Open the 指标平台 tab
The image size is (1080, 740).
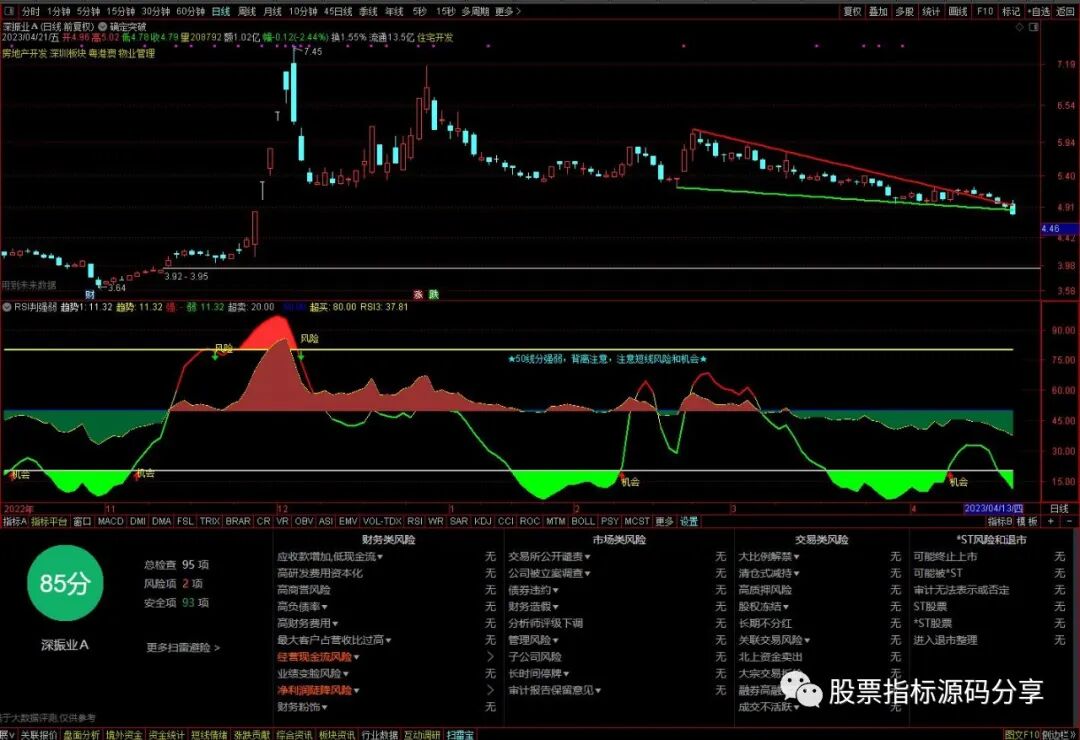pyautogui.click(x=50, y=522)
